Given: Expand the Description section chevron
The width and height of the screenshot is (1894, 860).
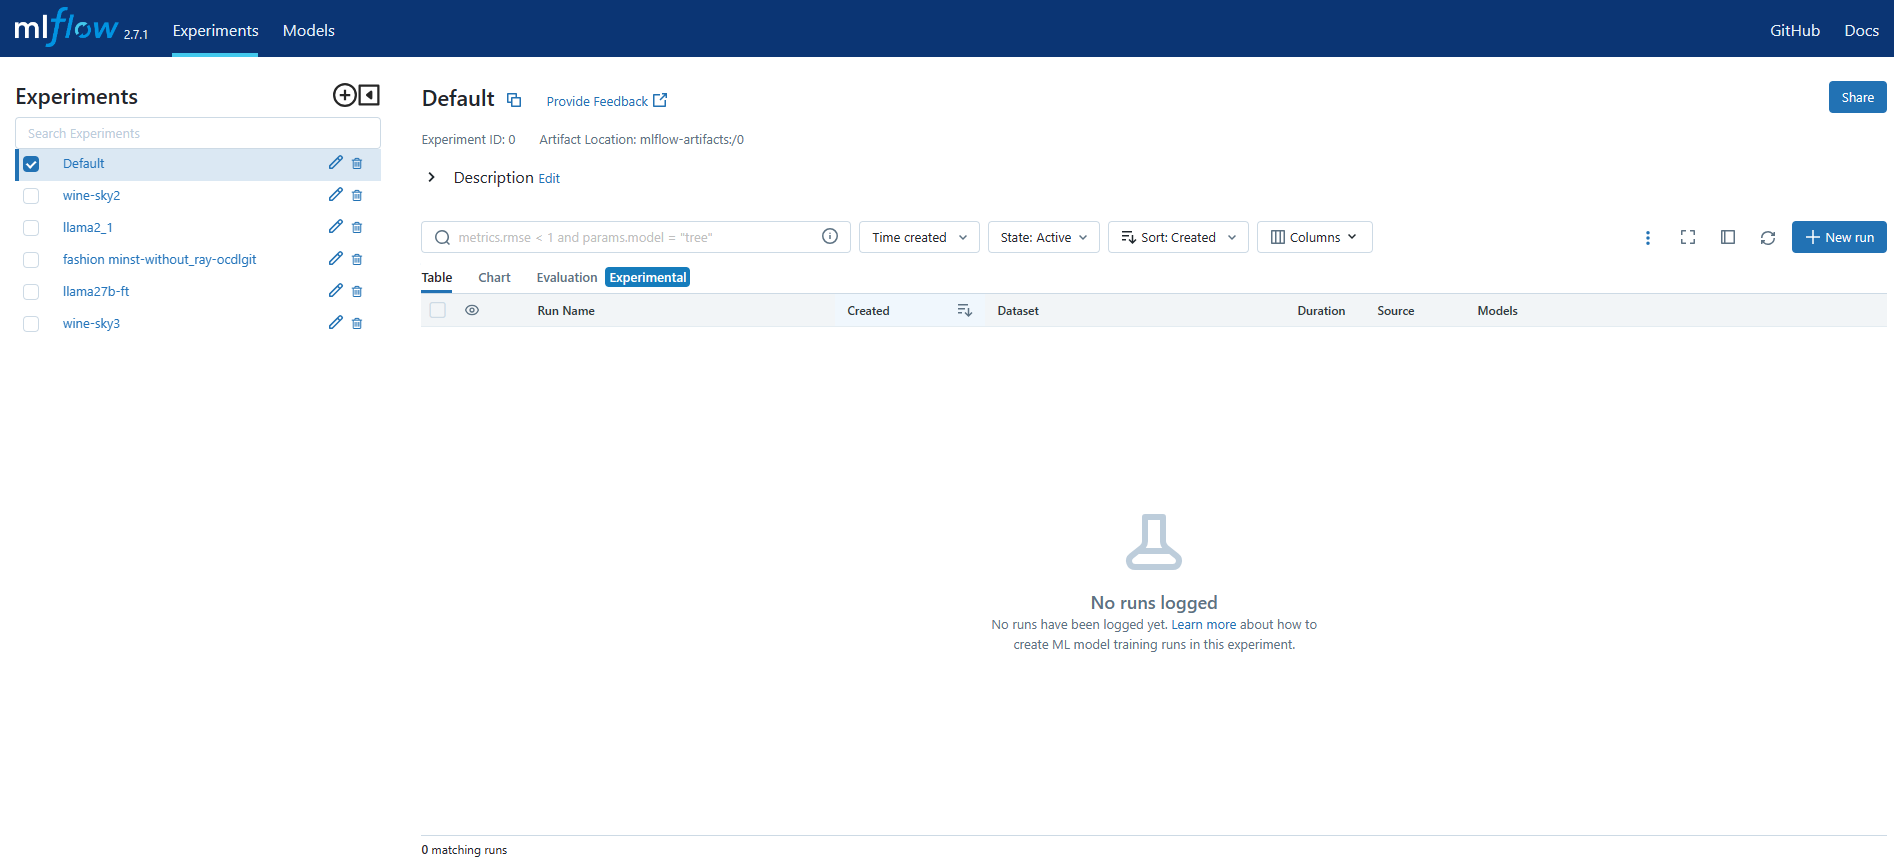Looking at the screenshot, I should click(x=431, y=178).
